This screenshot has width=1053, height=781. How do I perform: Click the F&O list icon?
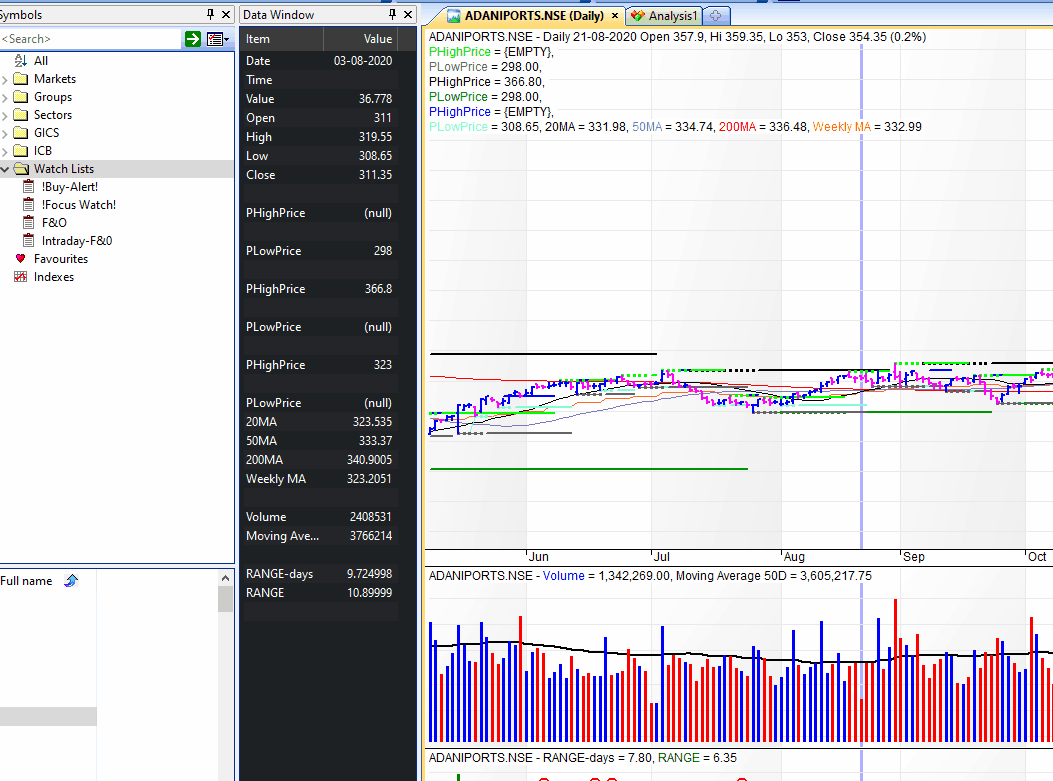[x=29, y=222]
